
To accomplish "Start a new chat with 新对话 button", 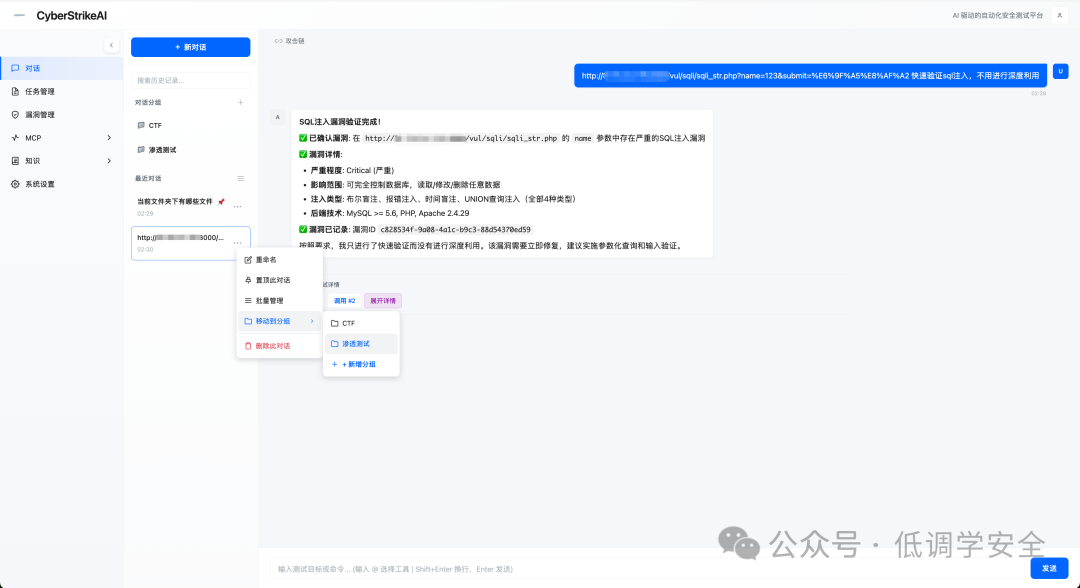I will 191,47.
